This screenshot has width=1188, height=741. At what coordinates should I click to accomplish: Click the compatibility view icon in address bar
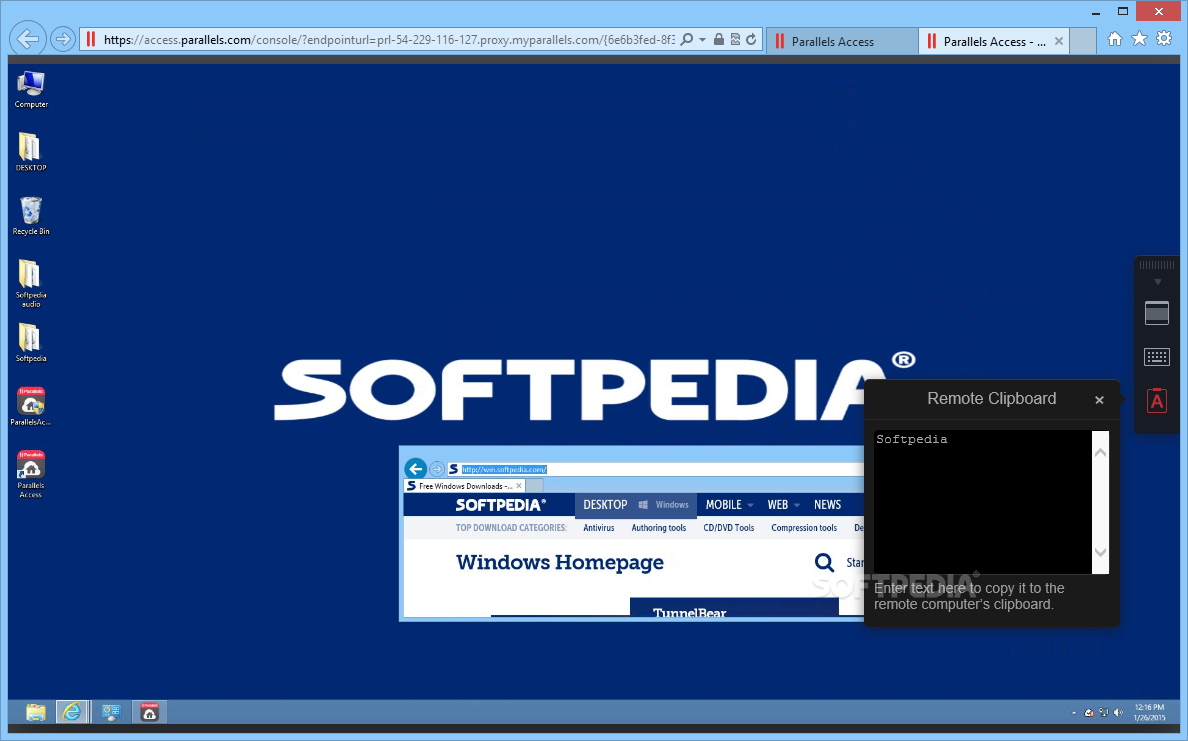click(x=735, y=39)
